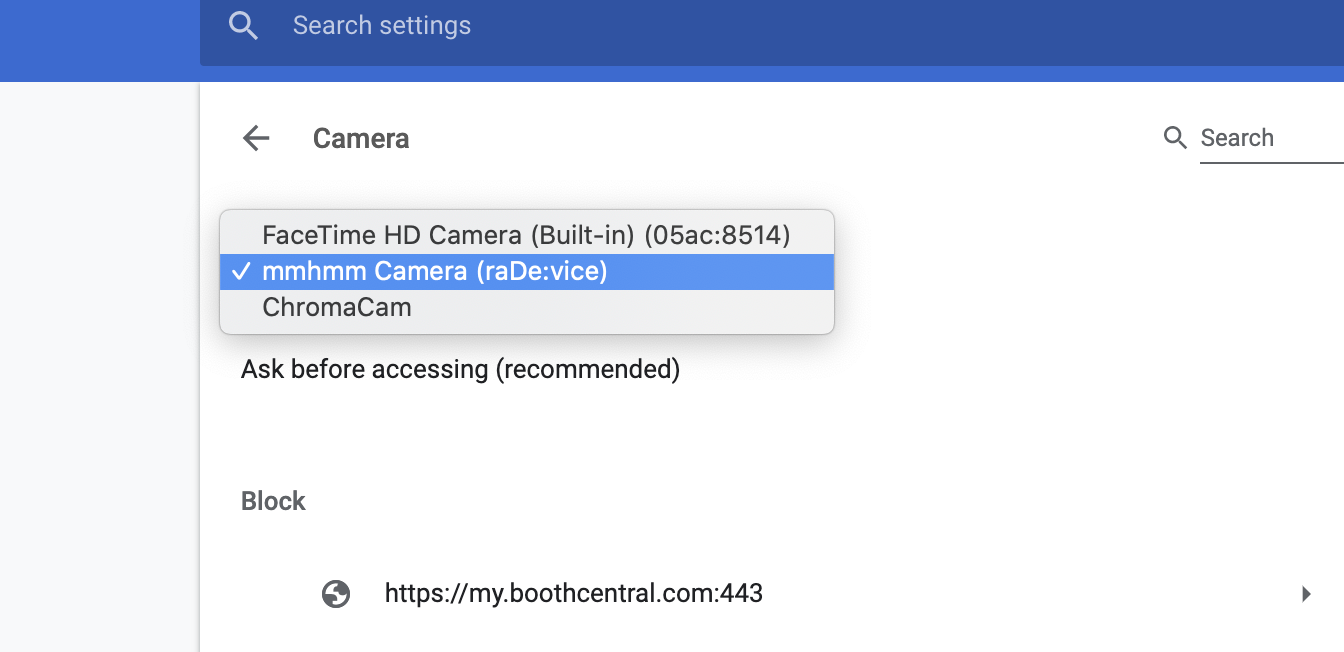1344x652 pixels.
Task: Expand boothcentral site details with right arrow
Action: coord(1306,594)
